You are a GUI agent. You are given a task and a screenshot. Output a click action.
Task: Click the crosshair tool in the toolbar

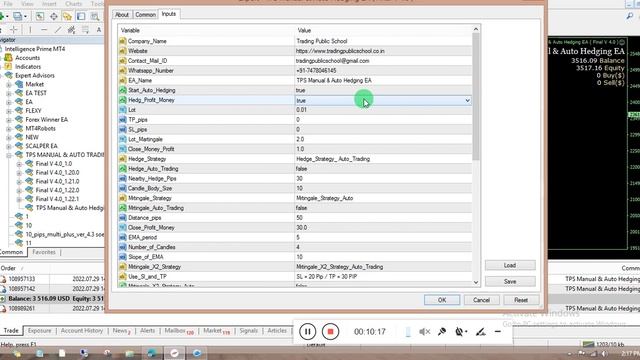14,29
